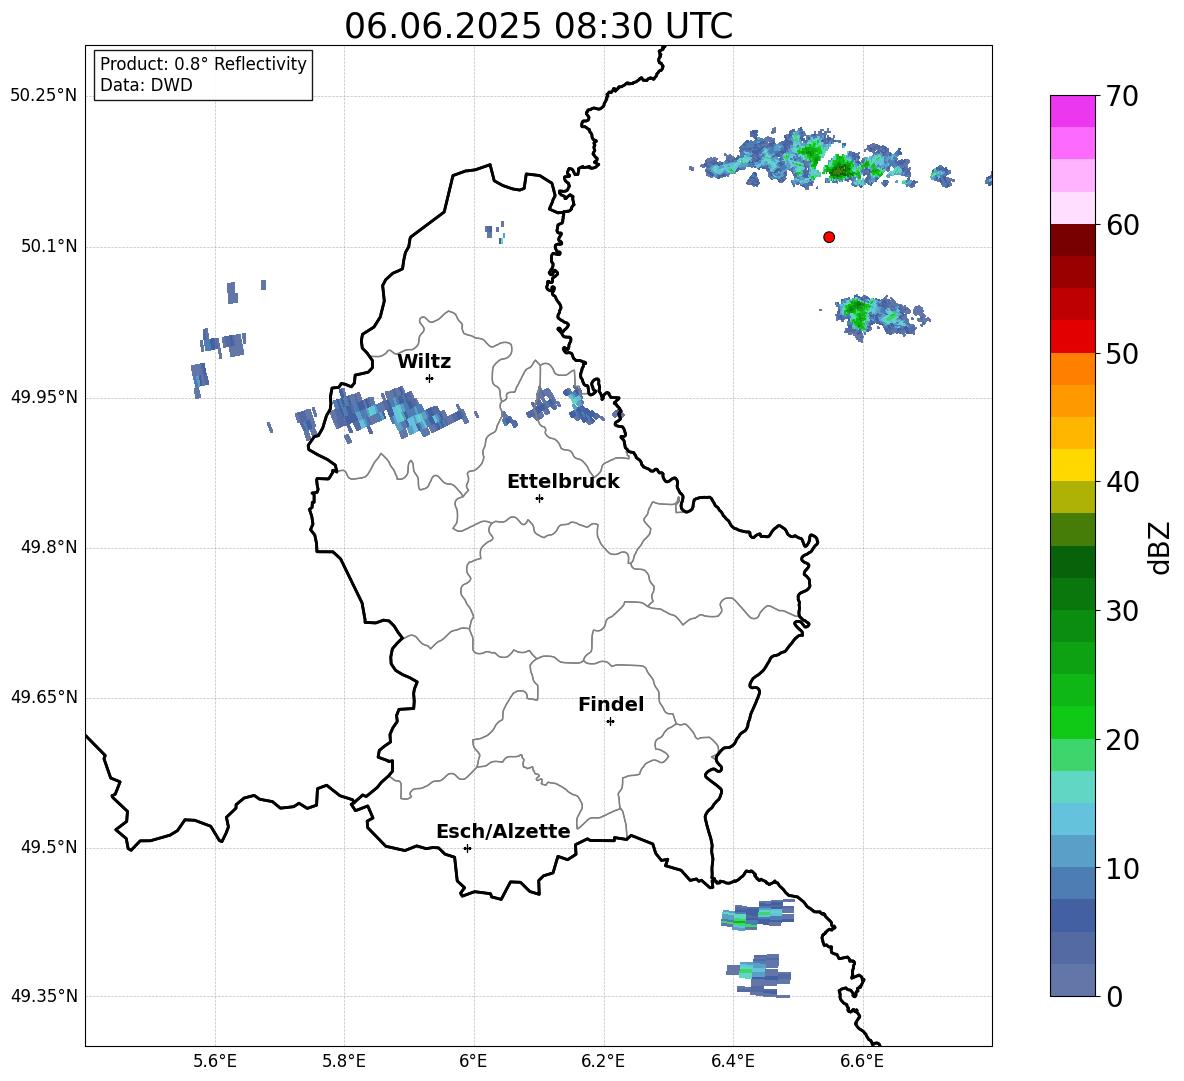Image resolution: width=1184 pixels, height=1081 pixels.
Task: Click the 30 value on the colorbar
Action: click(x=1122, y=611)
